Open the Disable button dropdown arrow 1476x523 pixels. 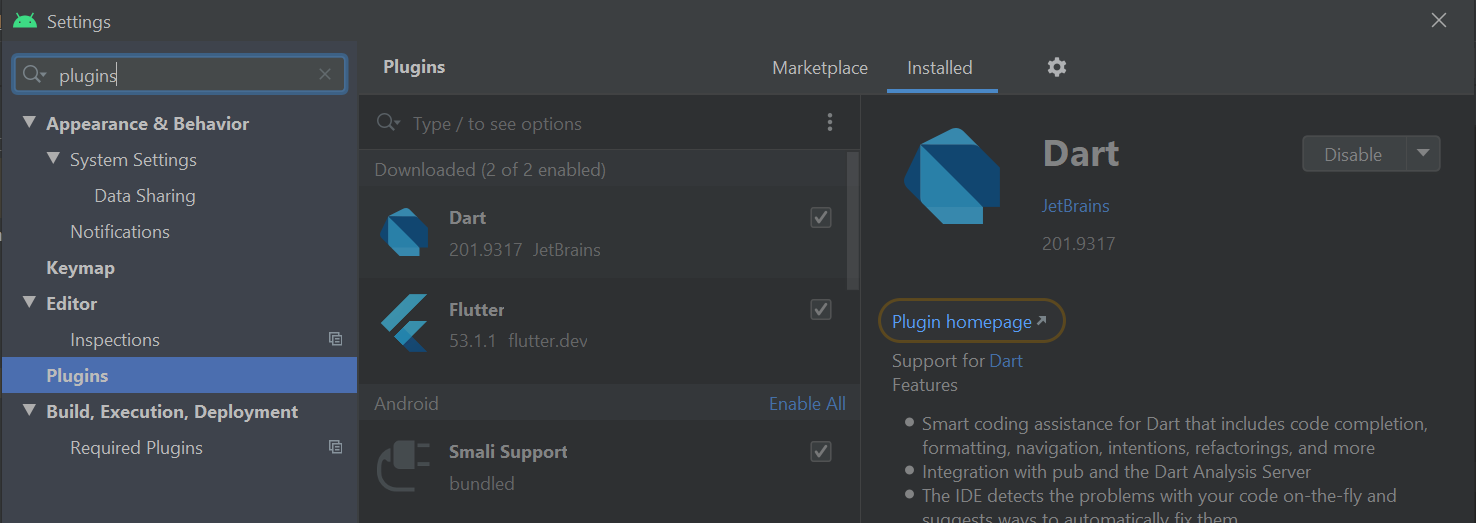click(1423, 154)
